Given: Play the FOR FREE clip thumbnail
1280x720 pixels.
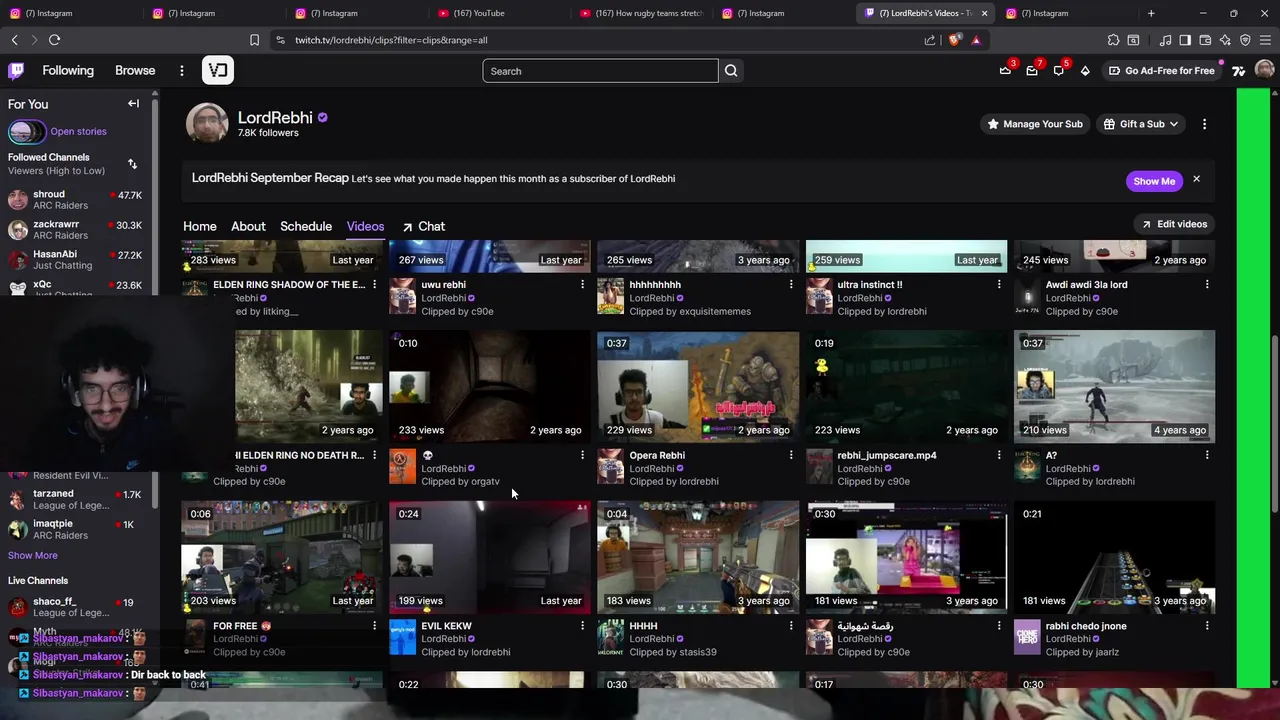Looking at the screenshot, I should click(x=282, y=557).
